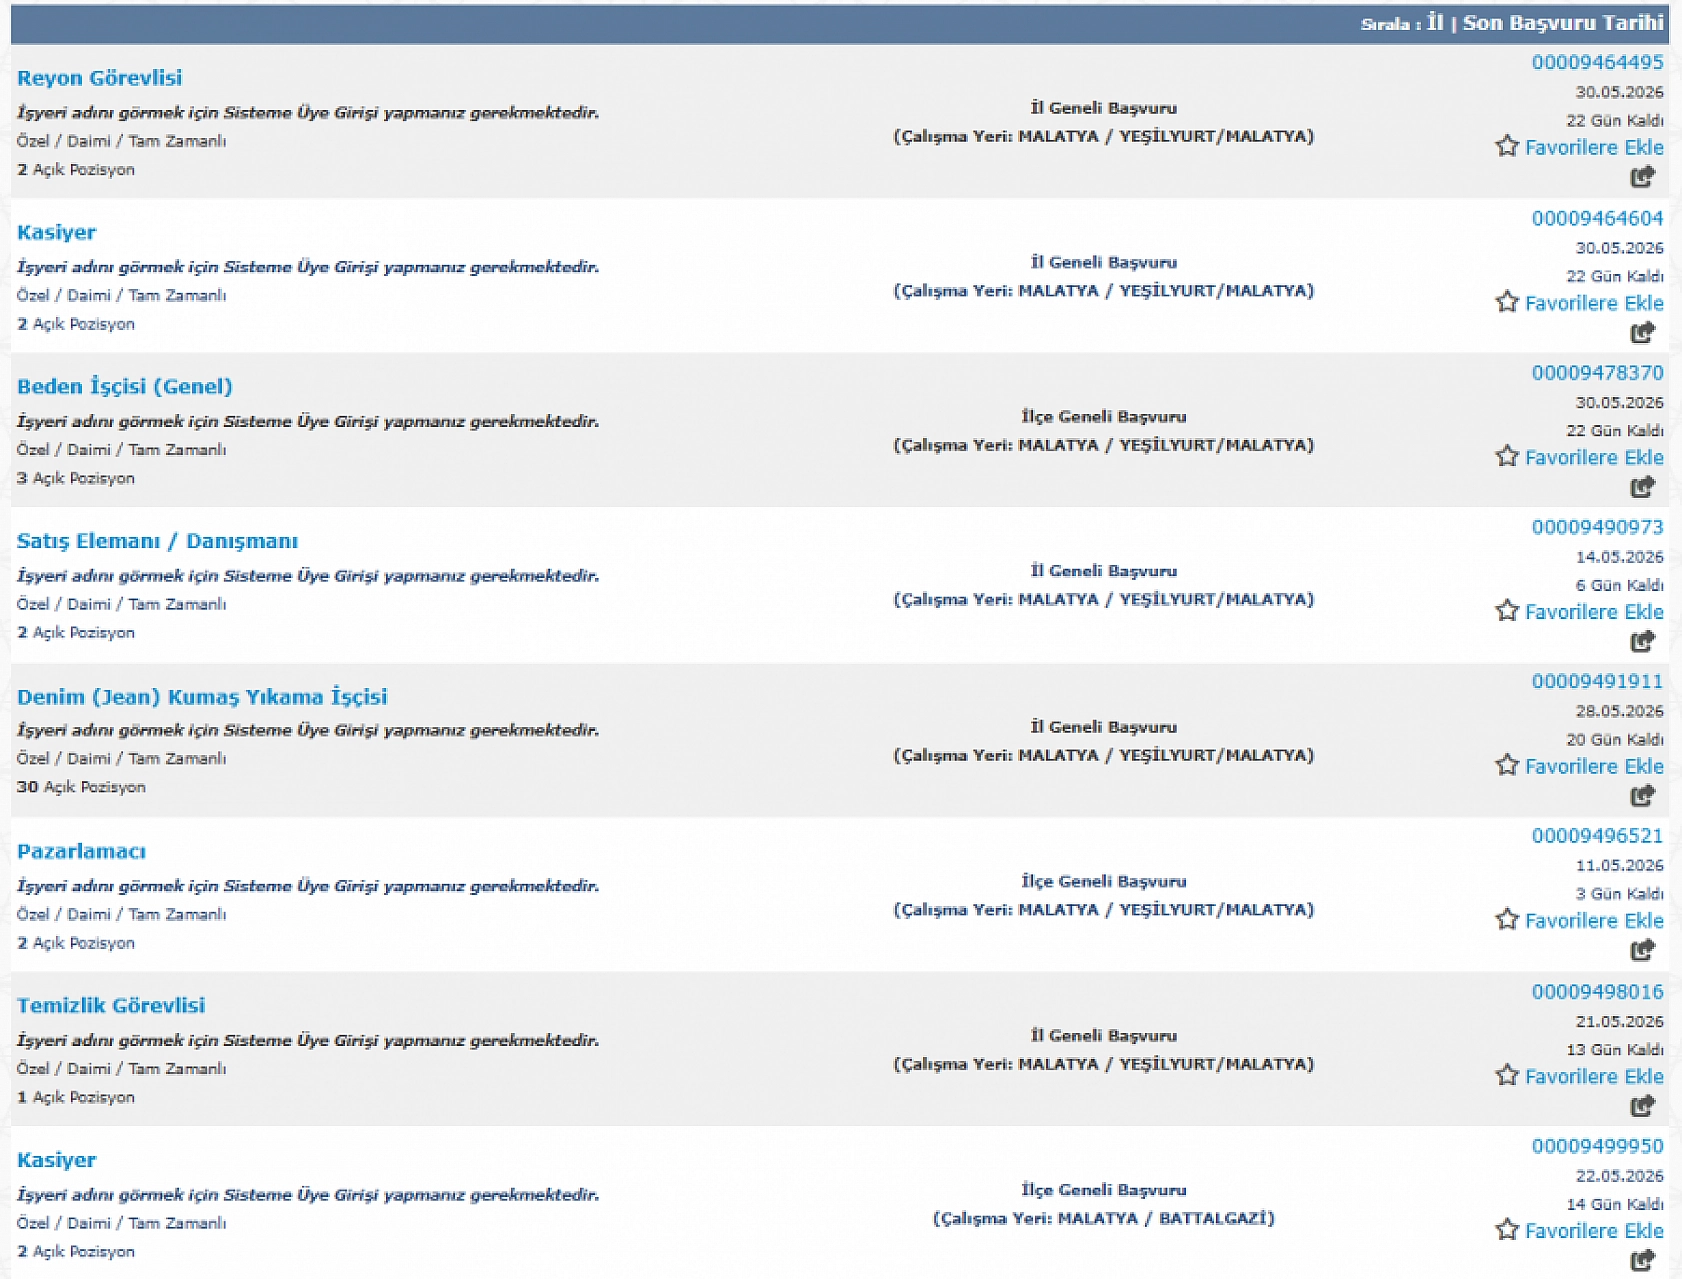1682x1279 pixels.
Task: Click '20 Gün Kaldı' text
Action: coord(1615,739)
